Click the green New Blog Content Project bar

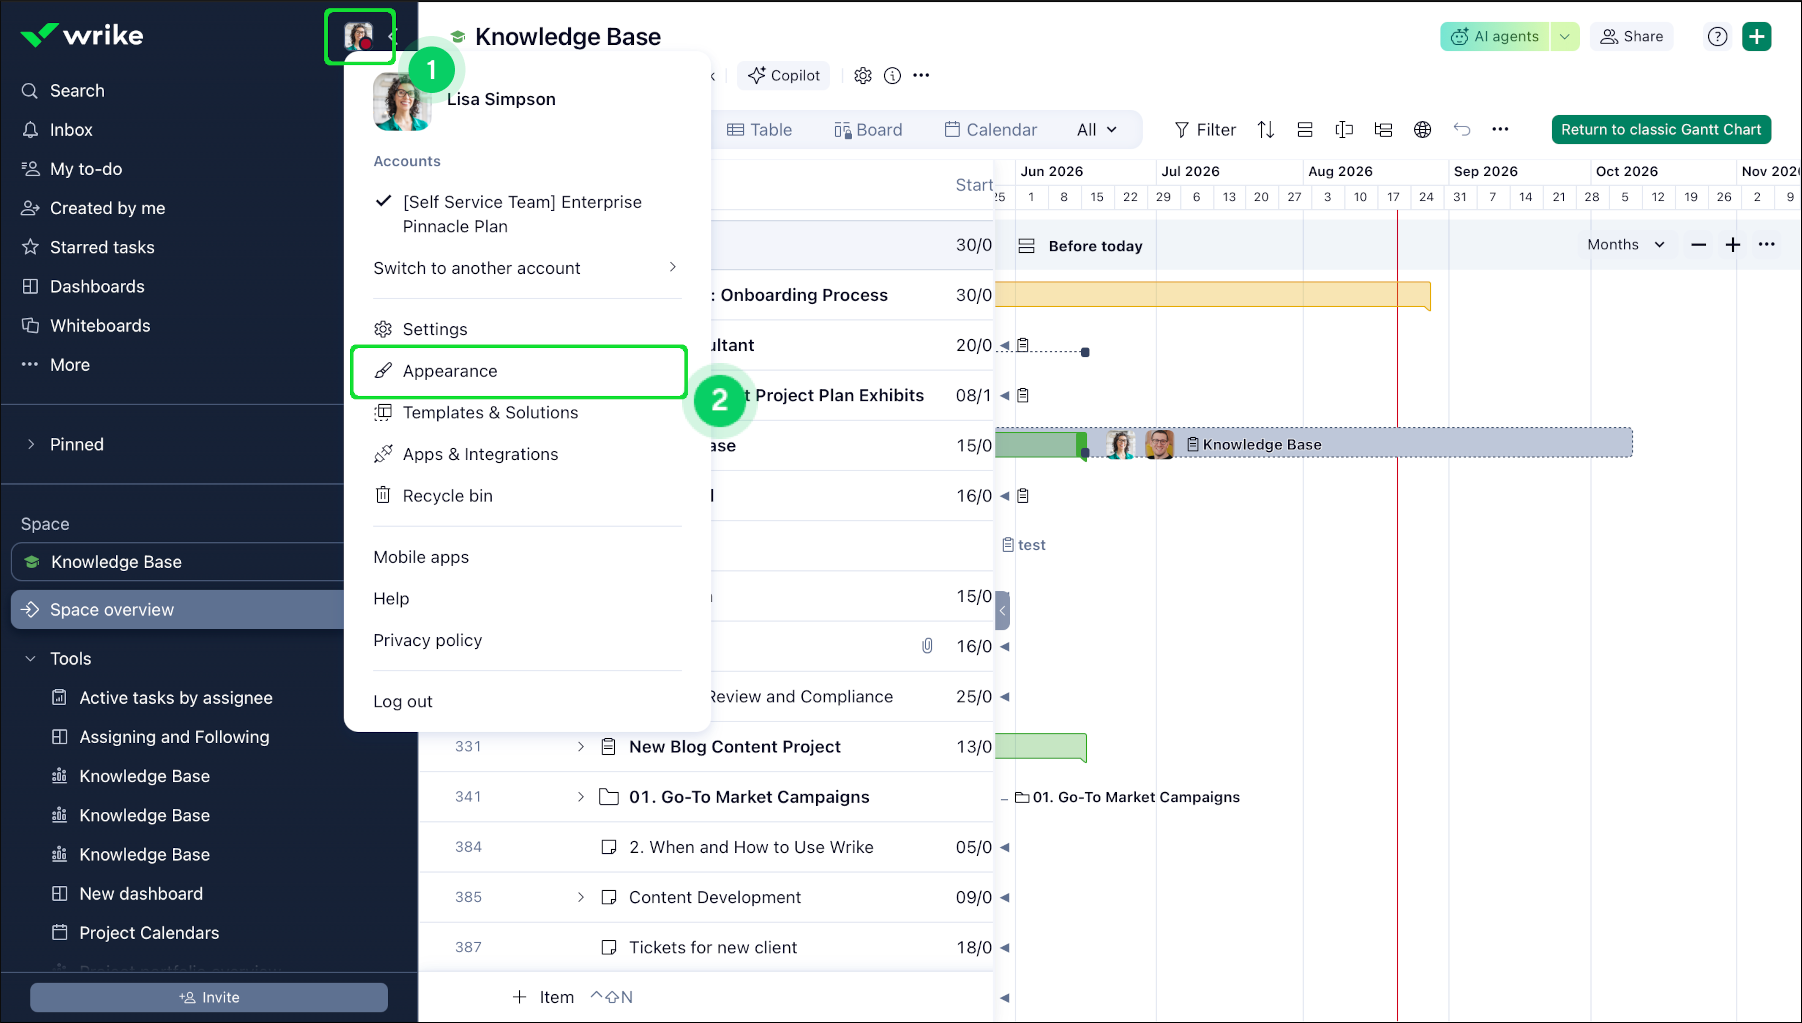click(1040, 747)
